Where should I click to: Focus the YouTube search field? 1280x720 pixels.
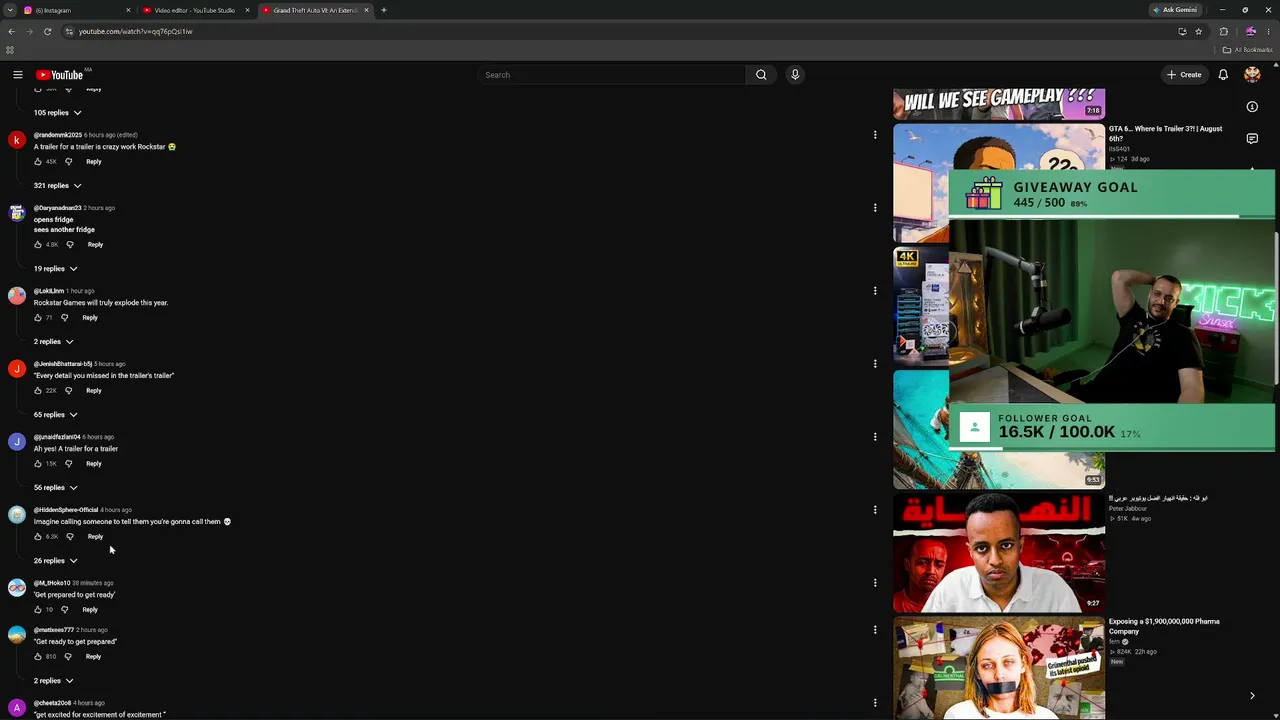point(611,75)
